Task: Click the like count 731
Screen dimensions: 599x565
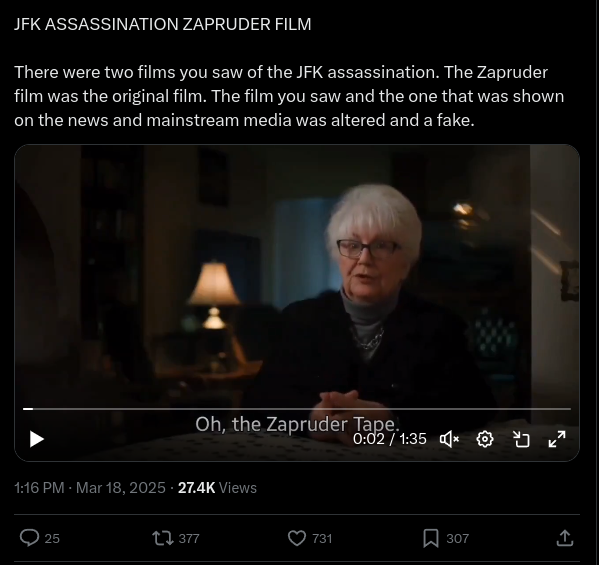Action: click(322, 539)
